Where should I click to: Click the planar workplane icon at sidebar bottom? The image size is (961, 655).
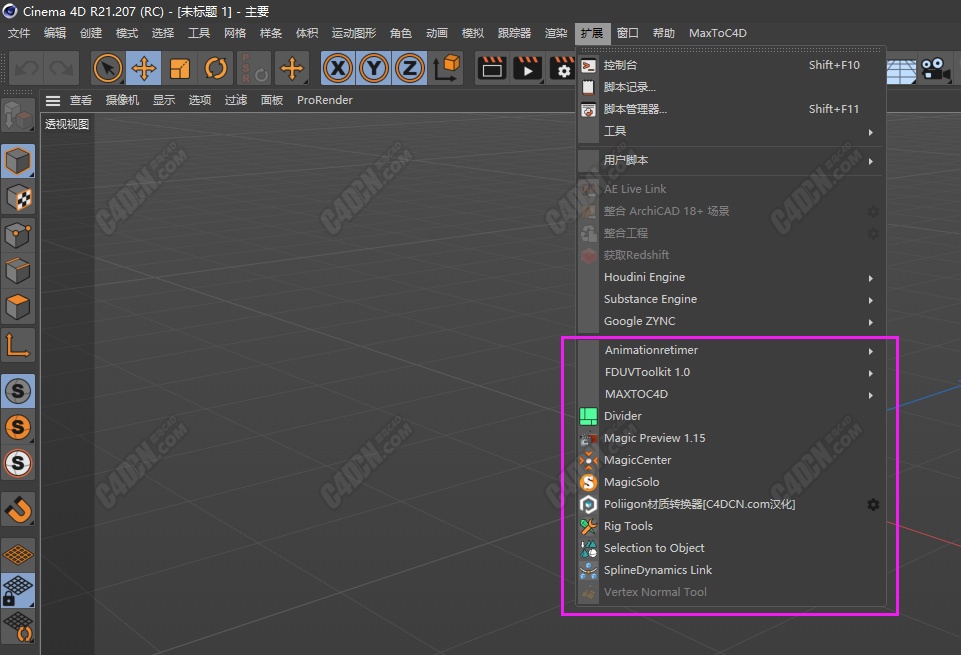[x=18, y=627]
